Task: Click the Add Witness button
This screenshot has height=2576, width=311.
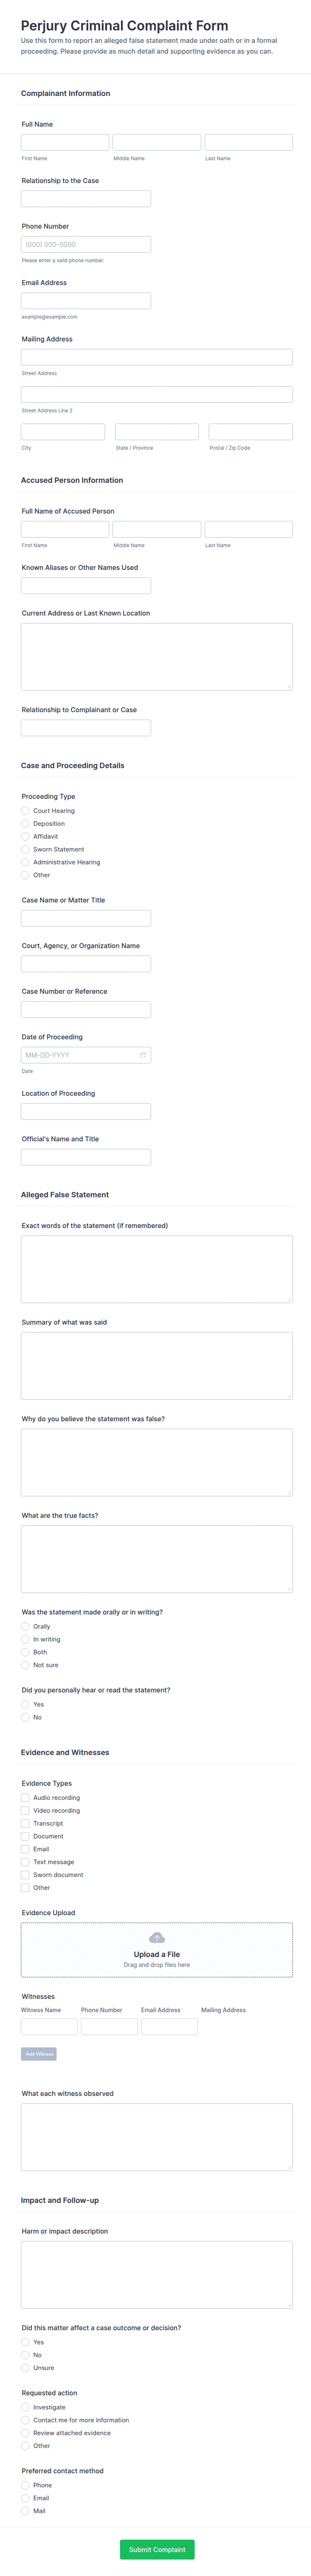Action: click(x=39, y=2054)
